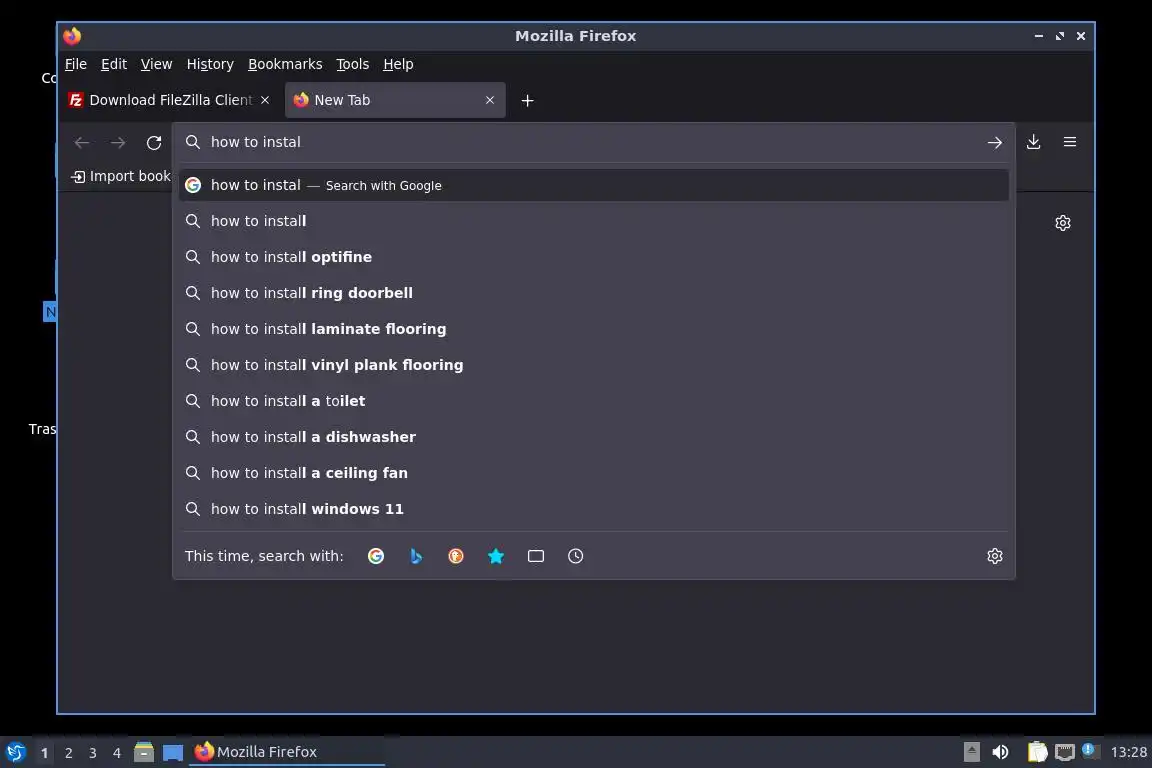Reload the page with the refresh icon
Screen dimensions: 1152x768
(154, 143)
